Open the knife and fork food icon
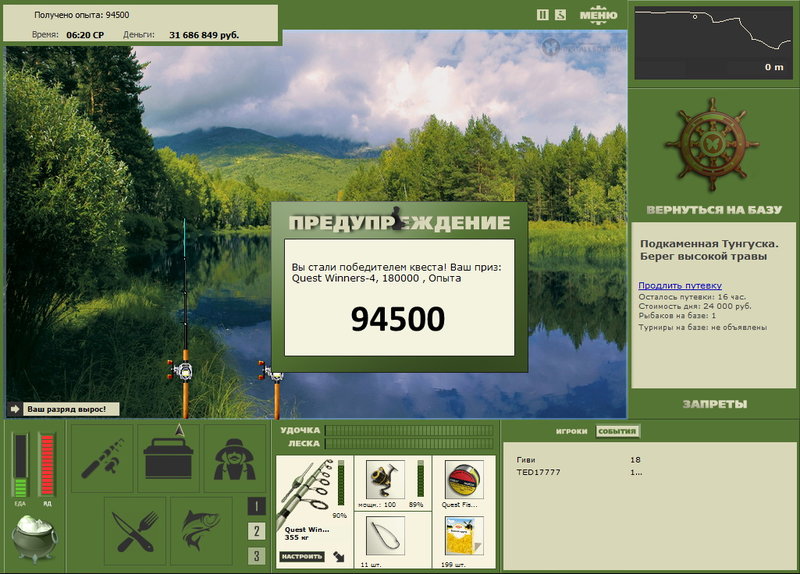The image size is (800, 574). [x=135, y=531]
